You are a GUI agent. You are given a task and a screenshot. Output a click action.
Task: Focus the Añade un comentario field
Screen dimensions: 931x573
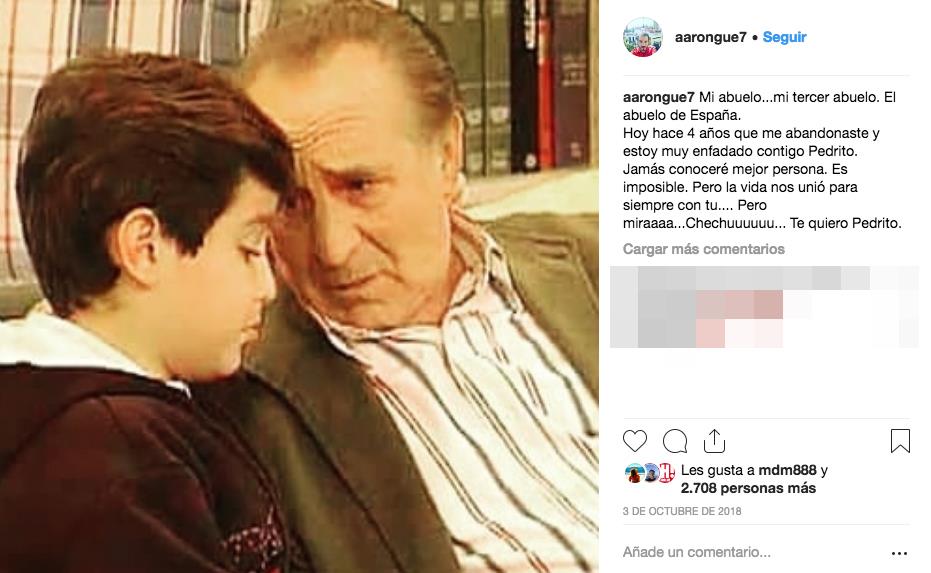coord(696,552)
